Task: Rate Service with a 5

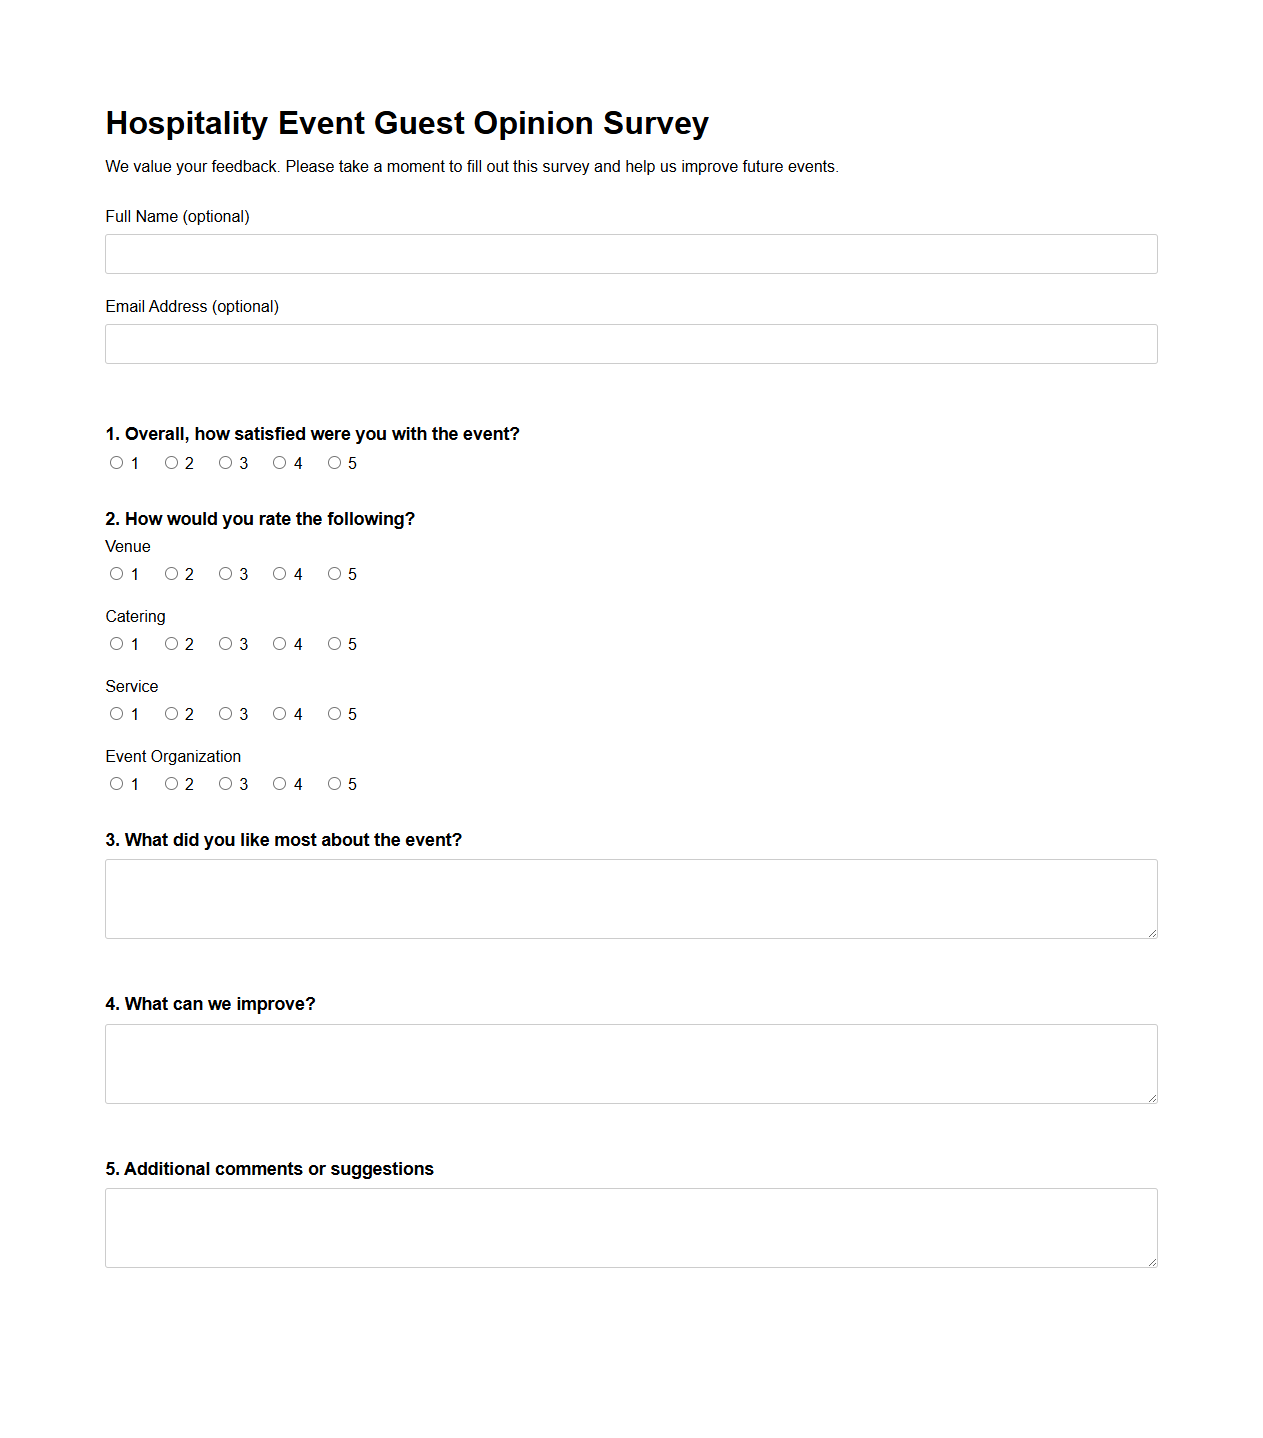Action: coord(334,714)
